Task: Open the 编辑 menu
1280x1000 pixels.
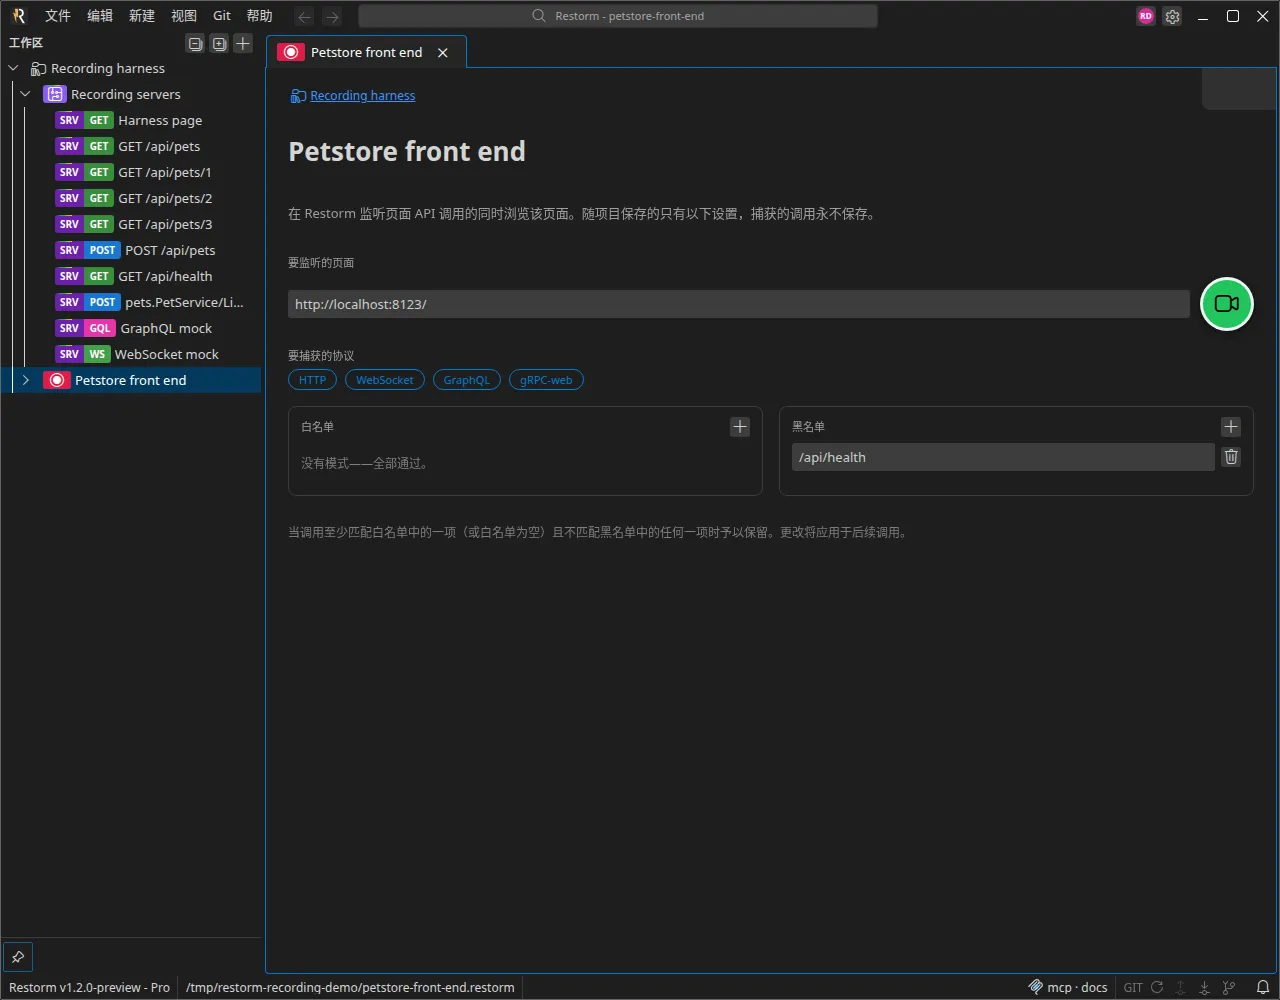Action: (x=100, y=16)
